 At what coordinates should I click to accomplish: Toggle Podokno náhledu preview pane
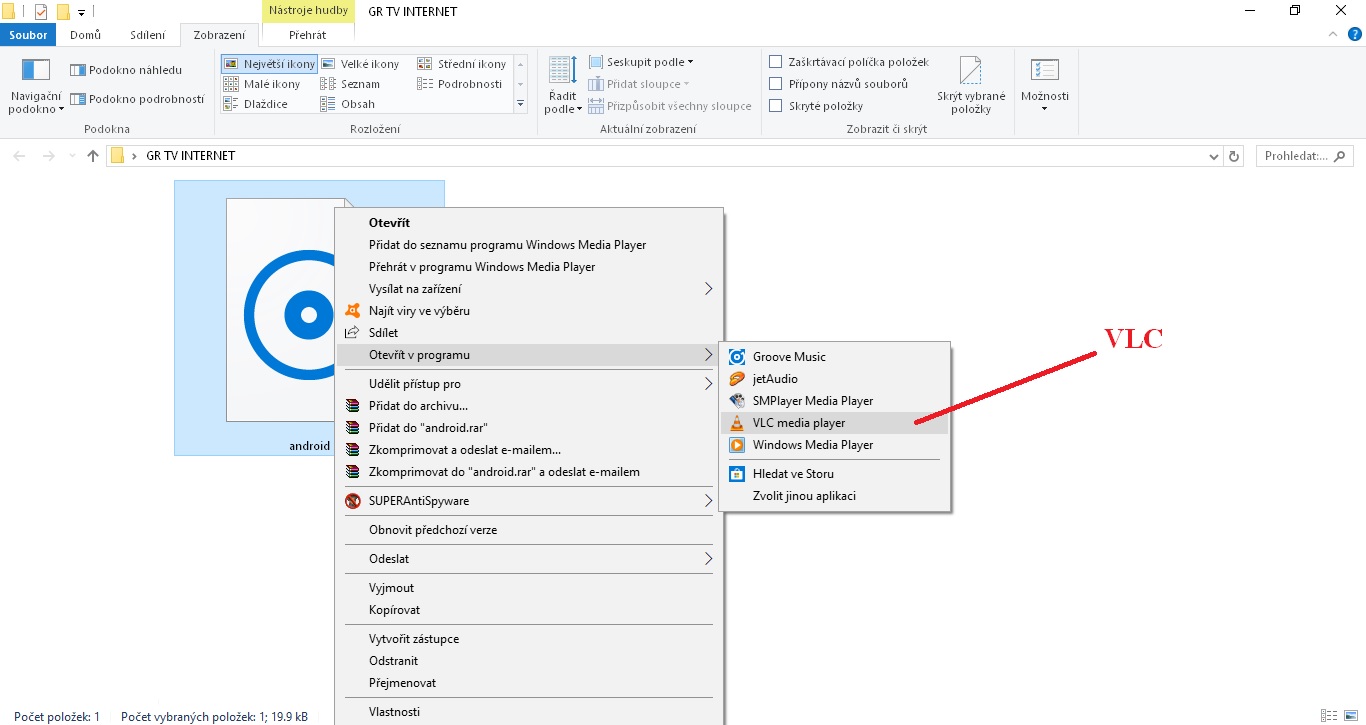(x=126, y=70)
